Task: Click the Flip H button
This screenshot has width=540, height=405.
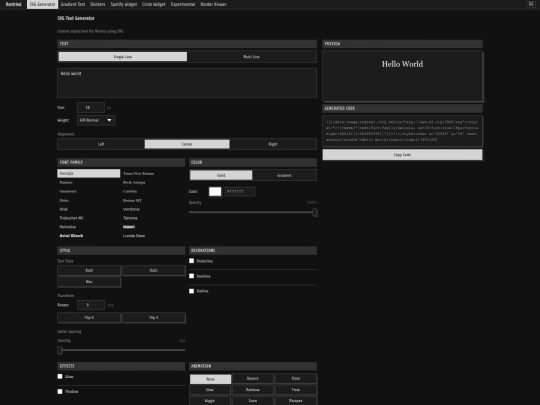Action: coord(89,318)
